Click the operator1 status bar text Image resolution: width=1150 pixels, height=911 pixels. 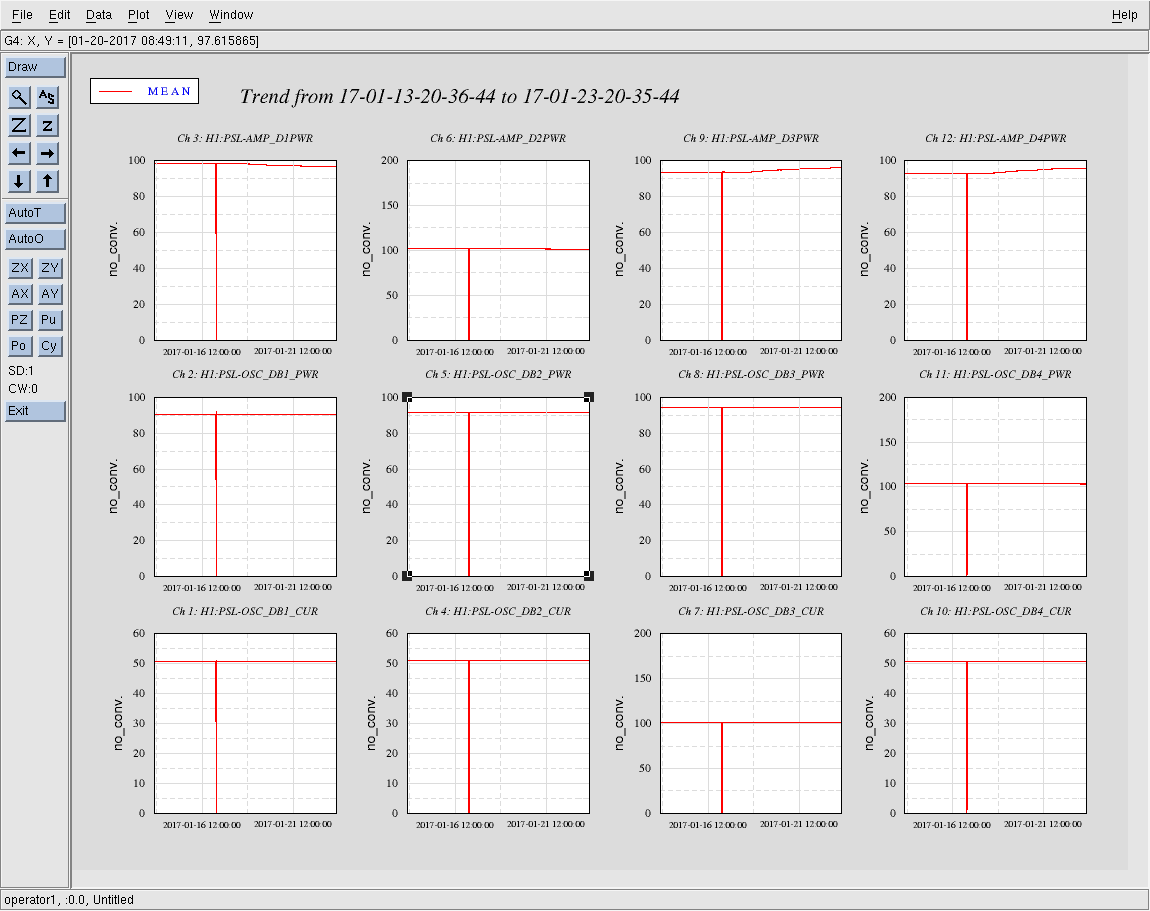click(70, 900)
